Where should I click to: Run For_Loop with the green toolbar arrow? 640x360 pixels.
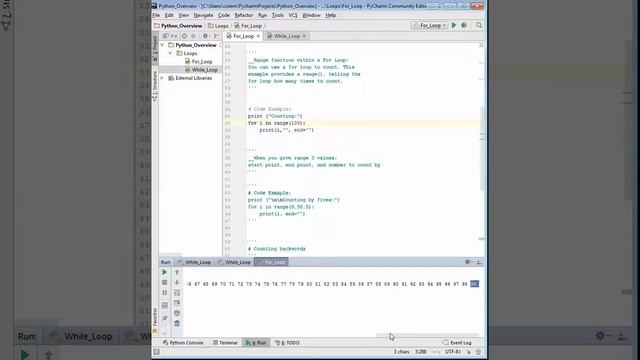(x=454, y=25)
